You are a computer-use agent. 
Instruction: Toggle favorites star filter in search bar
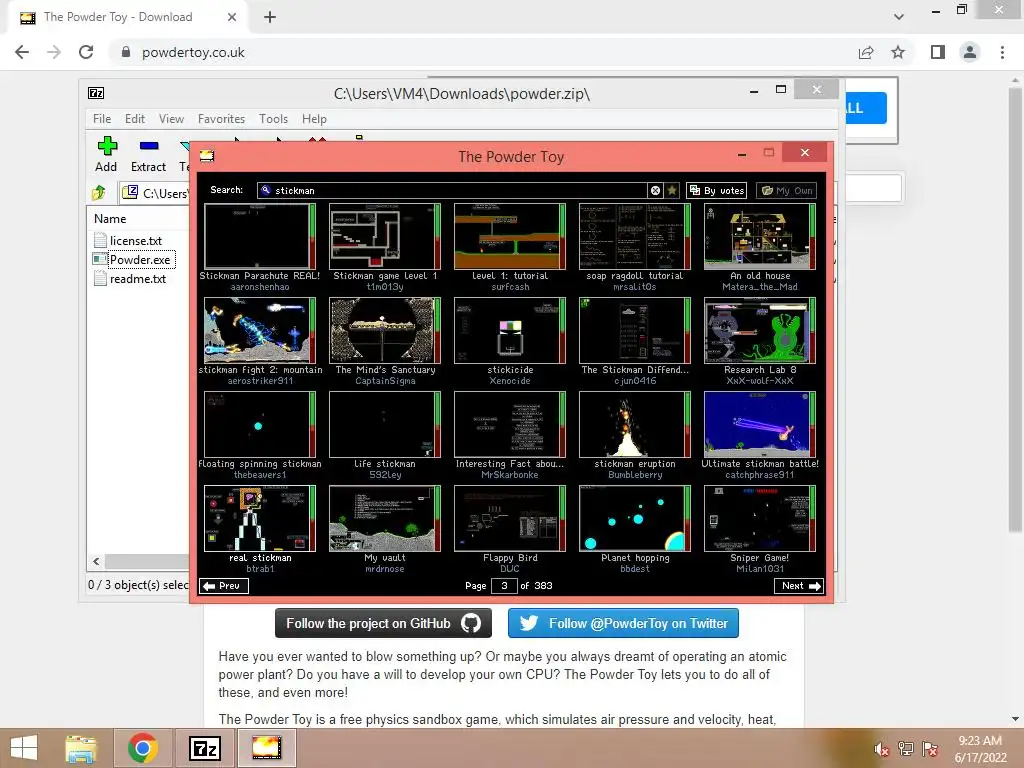click(672, 190)
